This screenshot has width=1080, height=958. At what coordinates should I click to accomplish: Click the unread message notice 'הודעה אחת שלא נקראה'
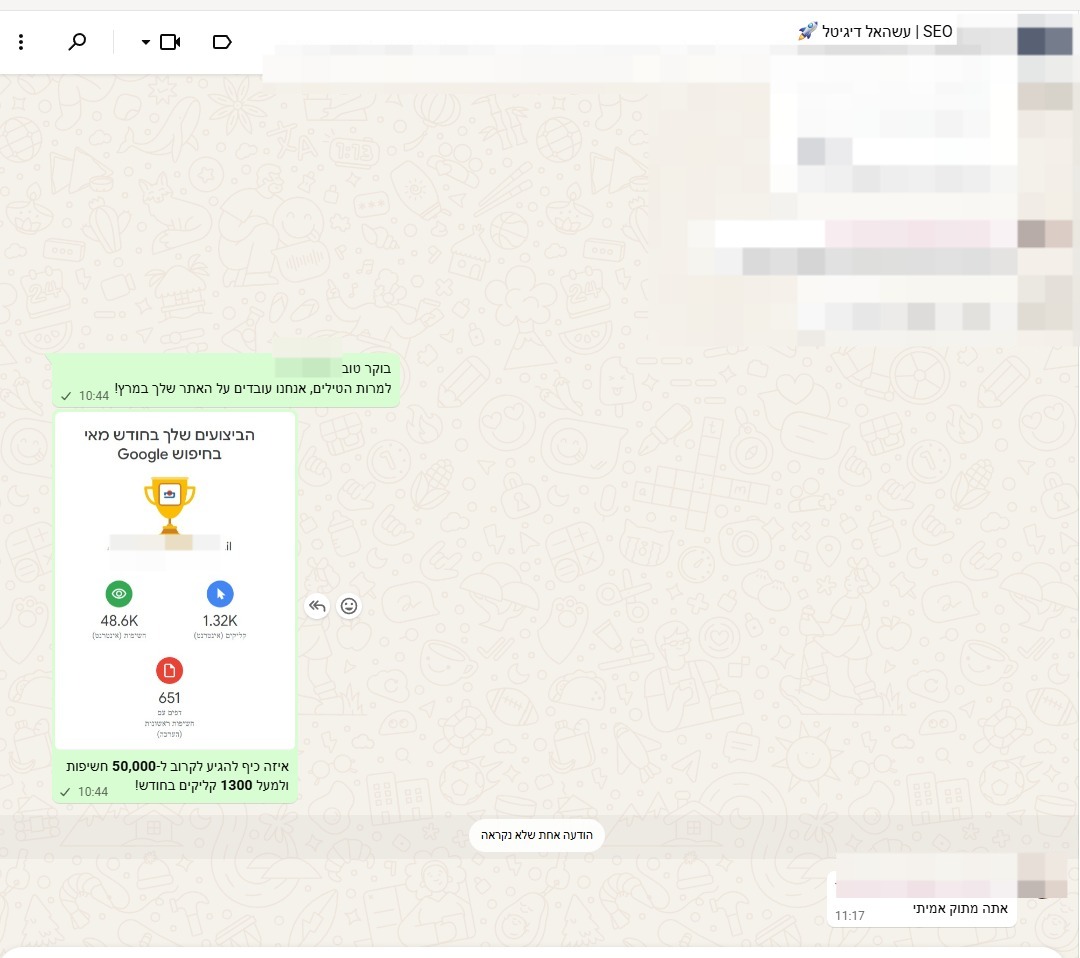pyautogui.click(x=537, y=835)
